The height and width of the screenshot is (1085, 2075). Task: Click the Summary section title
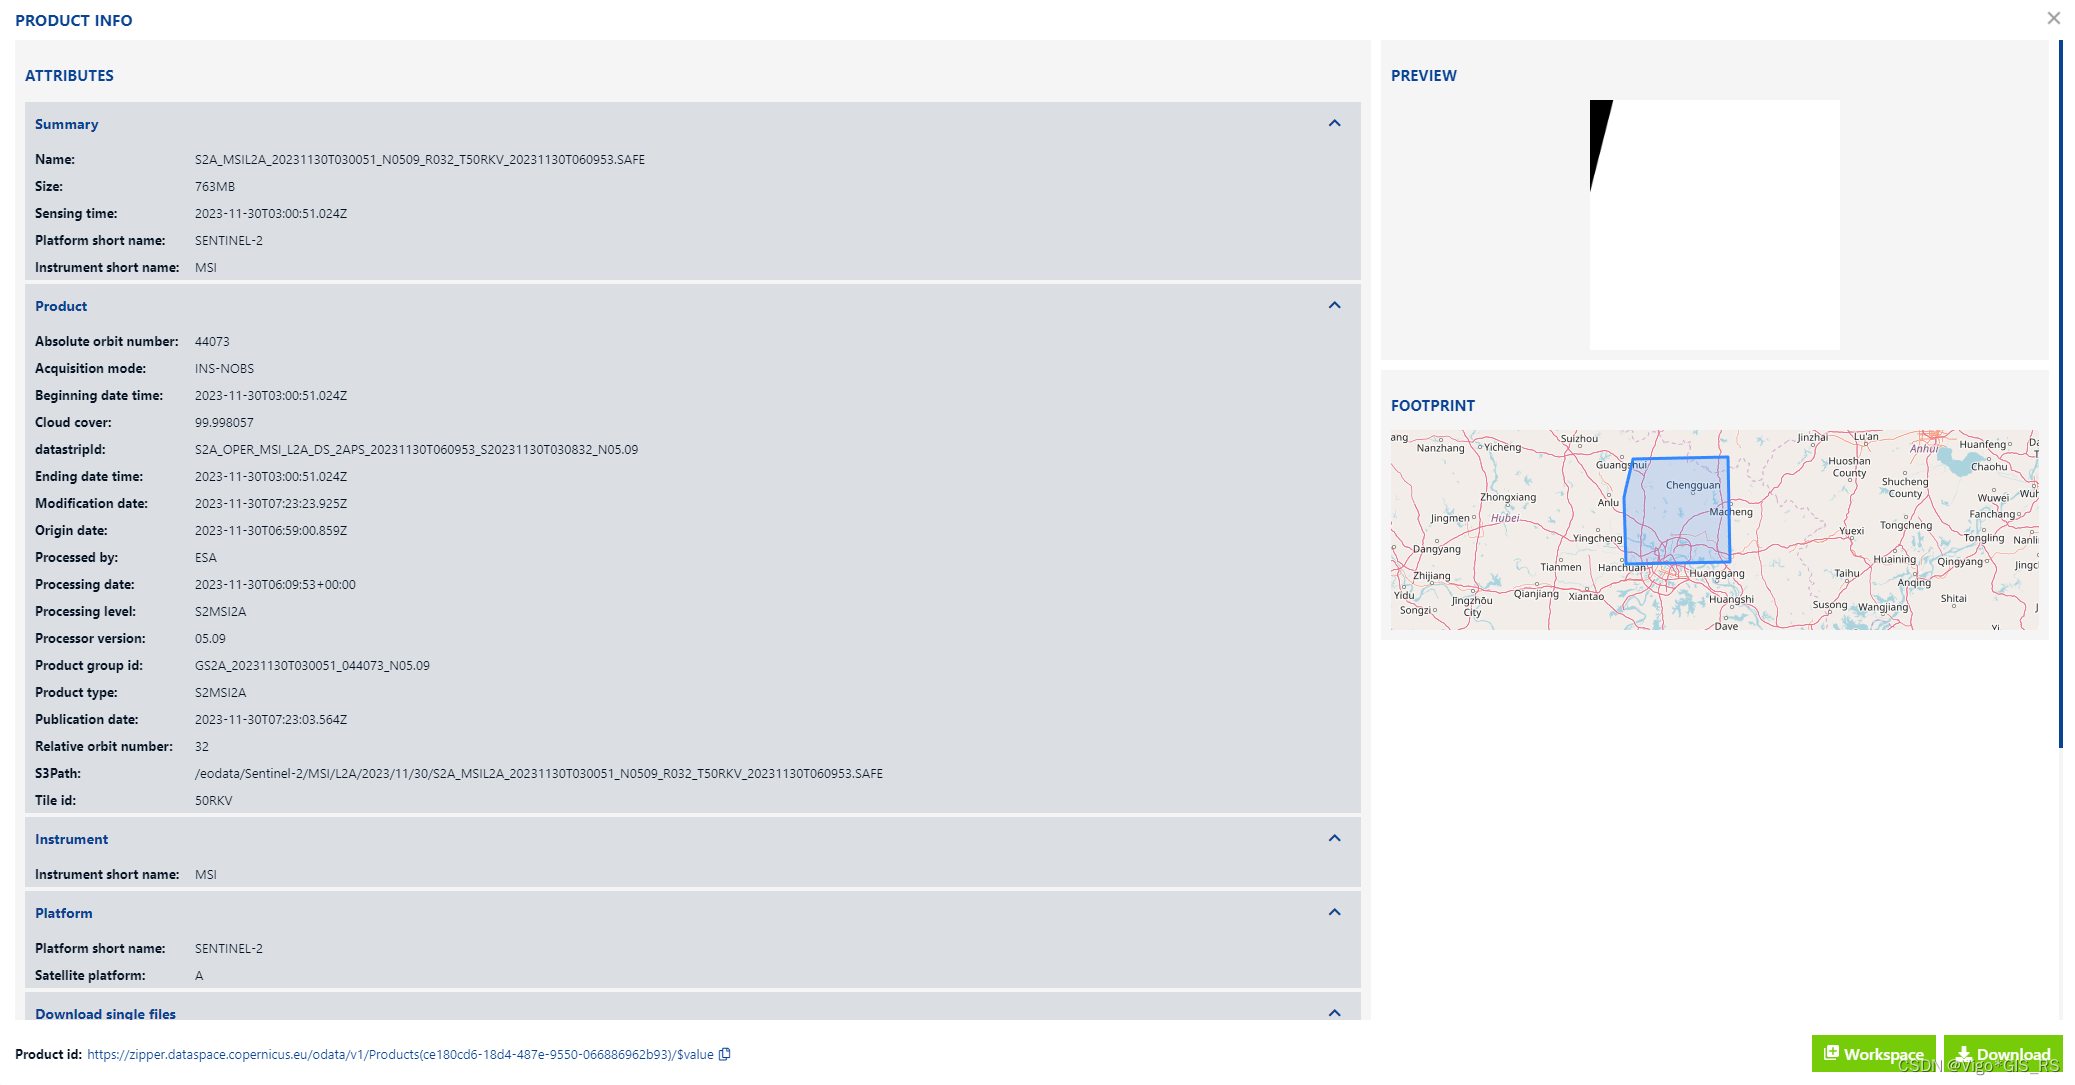click(66, 124)
